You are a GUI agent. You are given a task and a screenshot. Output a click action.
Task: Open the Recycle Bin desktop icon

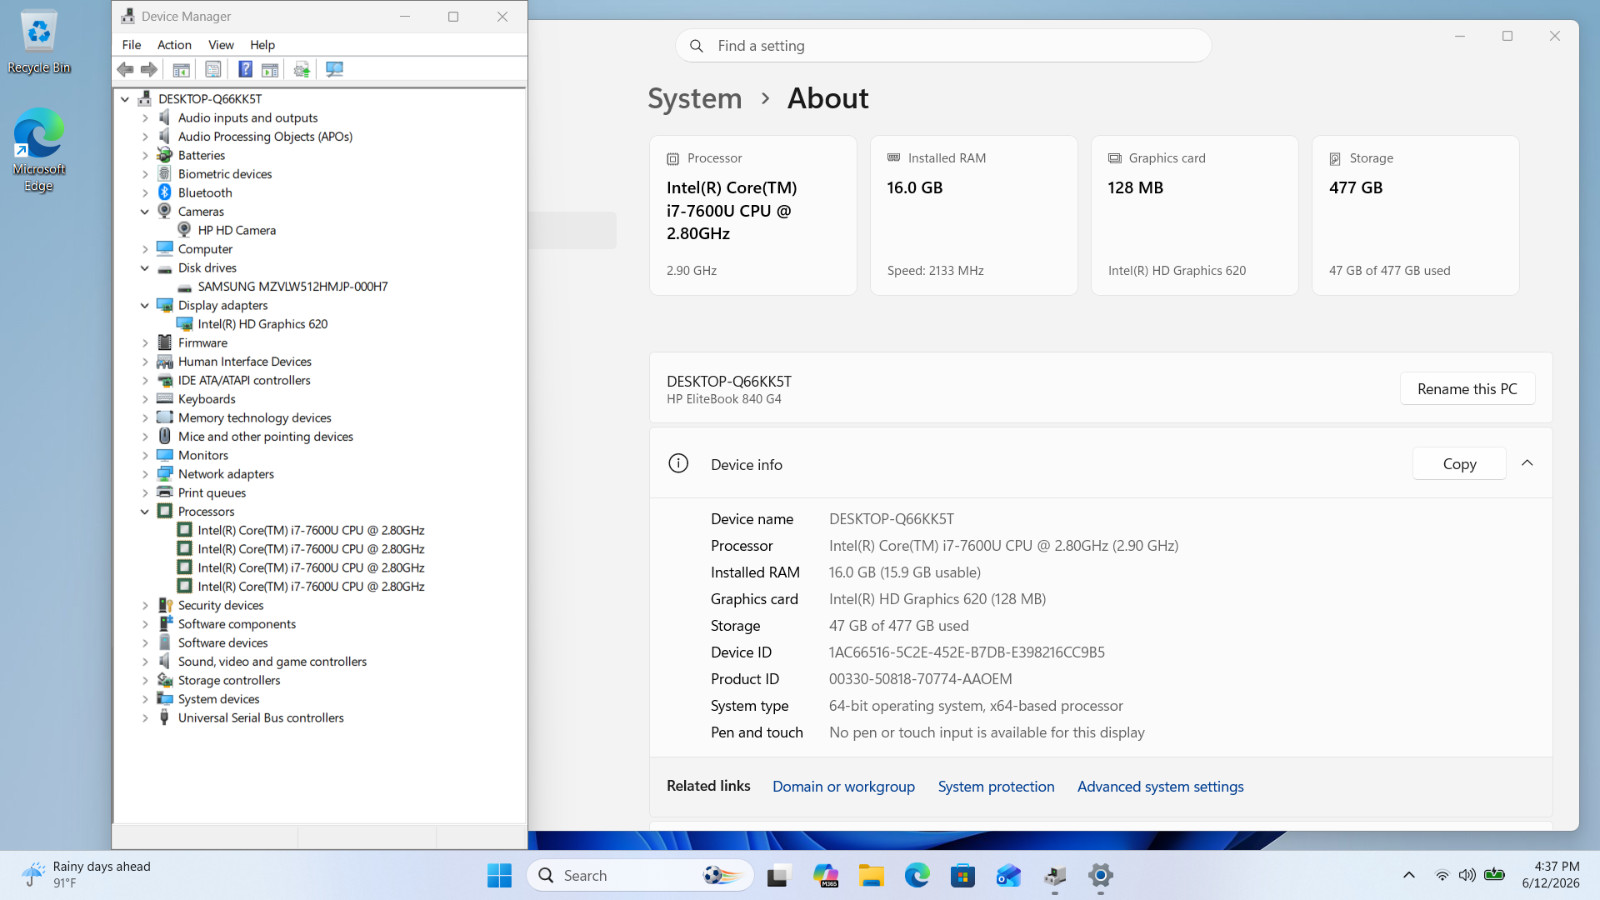coord(39,42)
